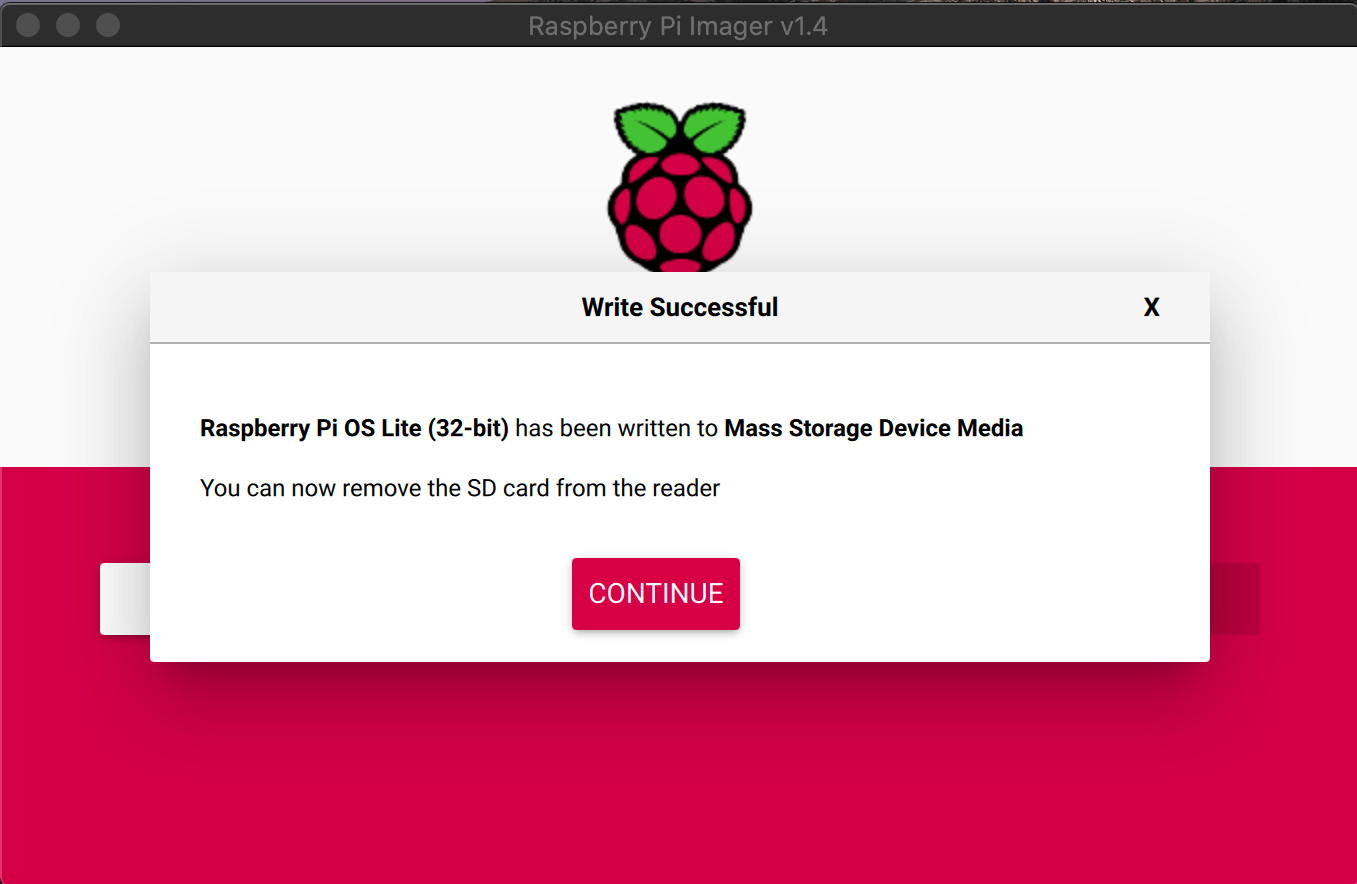The width and height of the screenshot is (1357, 884).
Task: Close the Write Successful dialog with X
Action: 1151,308
